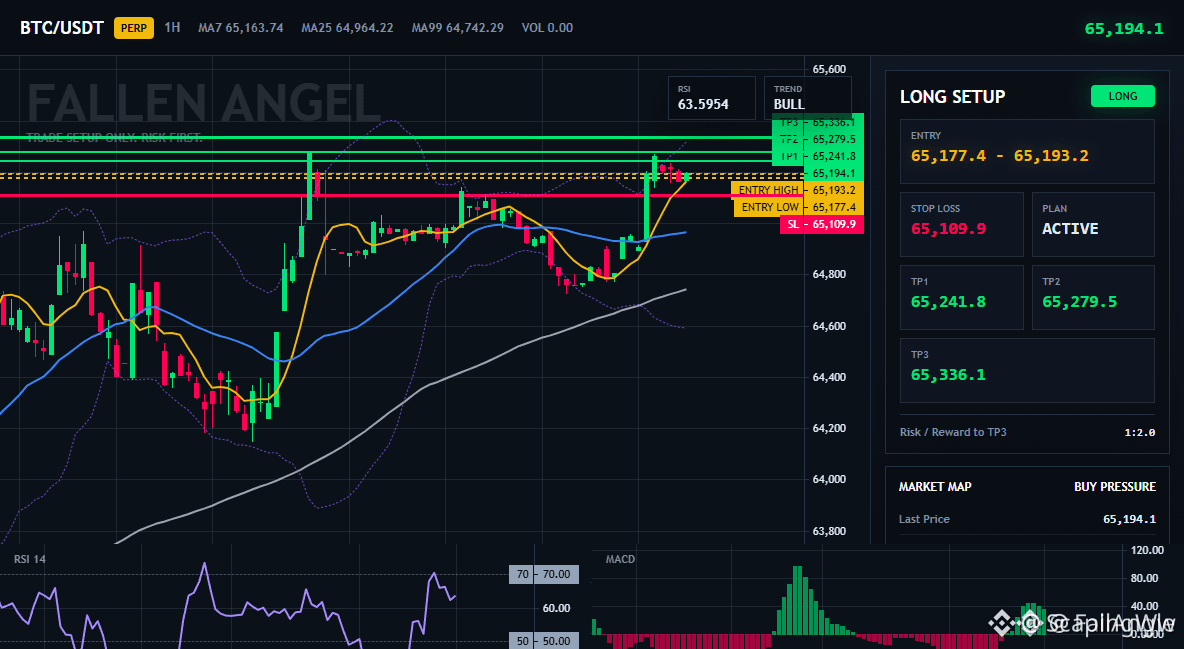
Task: Click the Binance logo watermark icon
Action: (x=1002, y=623)
